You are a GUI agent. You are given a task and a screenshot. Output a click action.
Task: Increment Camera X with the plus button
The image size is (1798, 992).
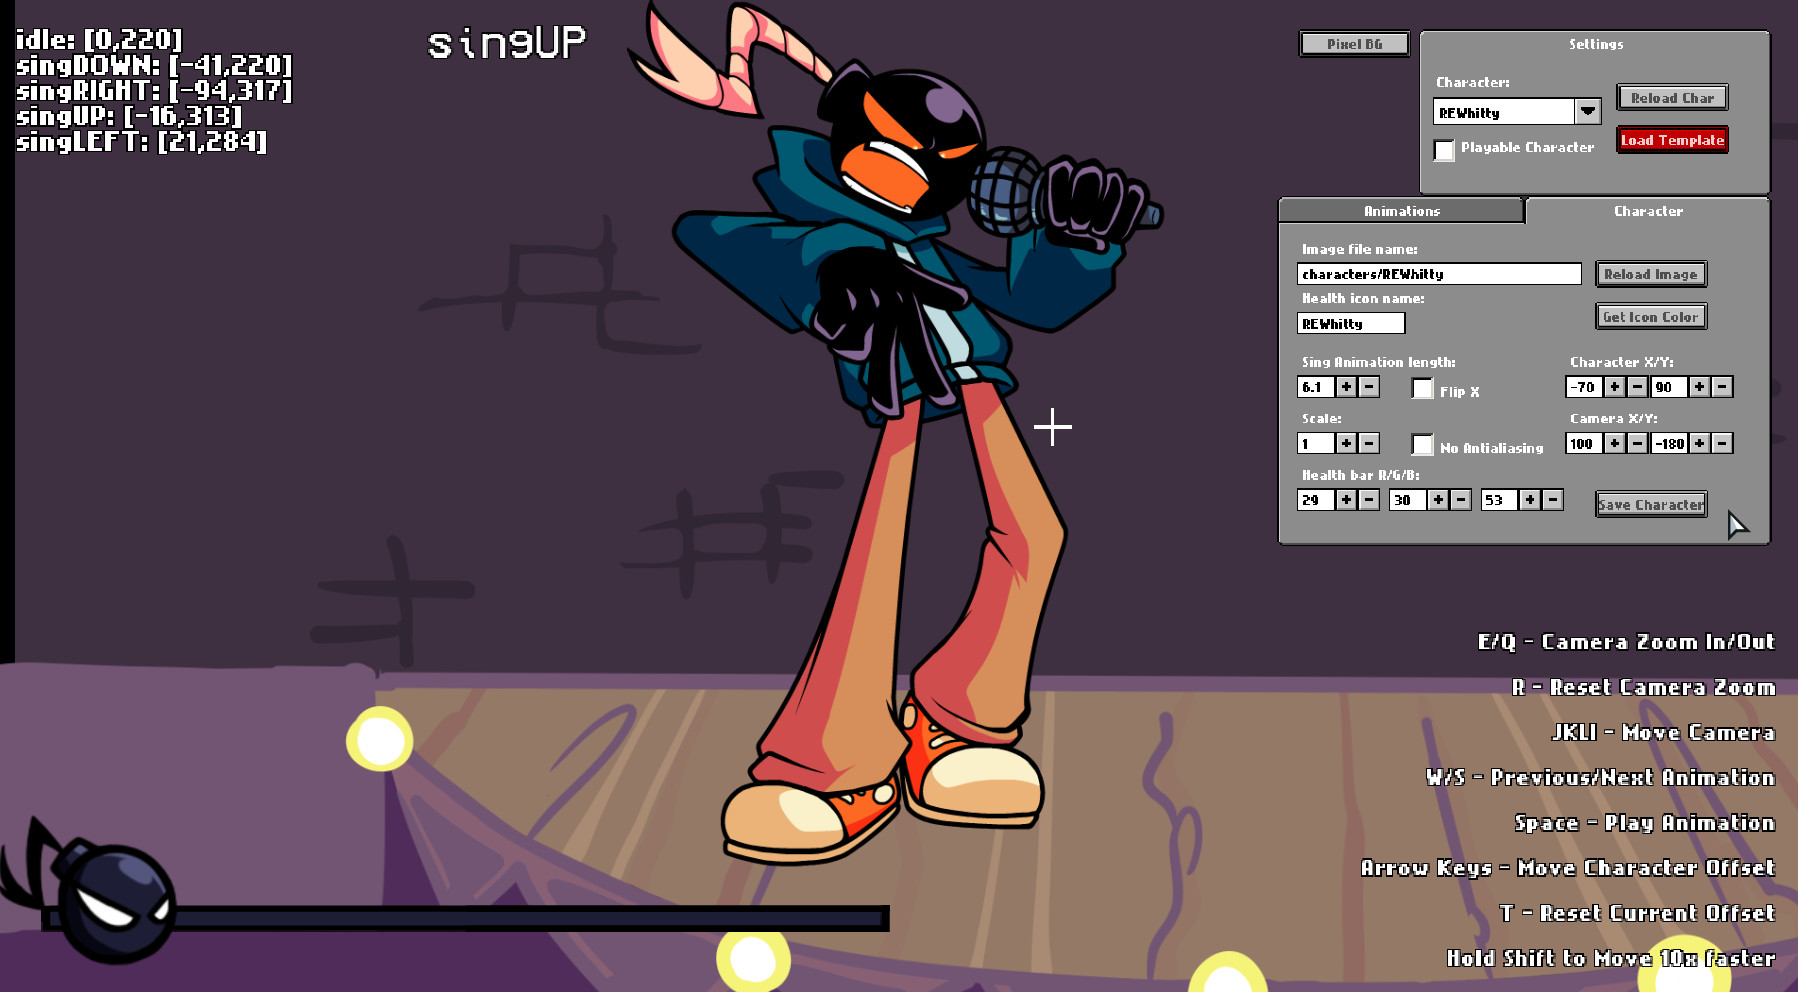point(1614,443)
